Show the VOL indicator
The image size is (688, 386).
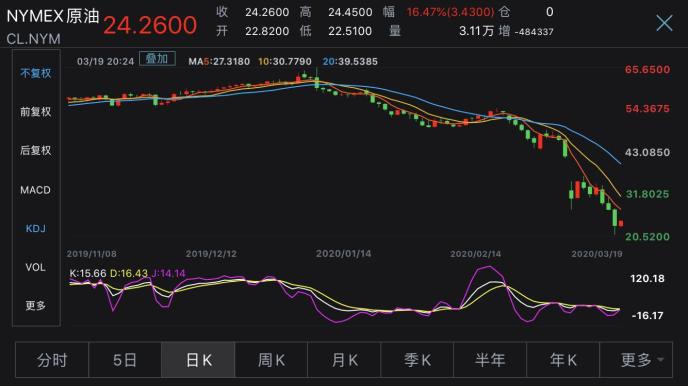(36, 267)
